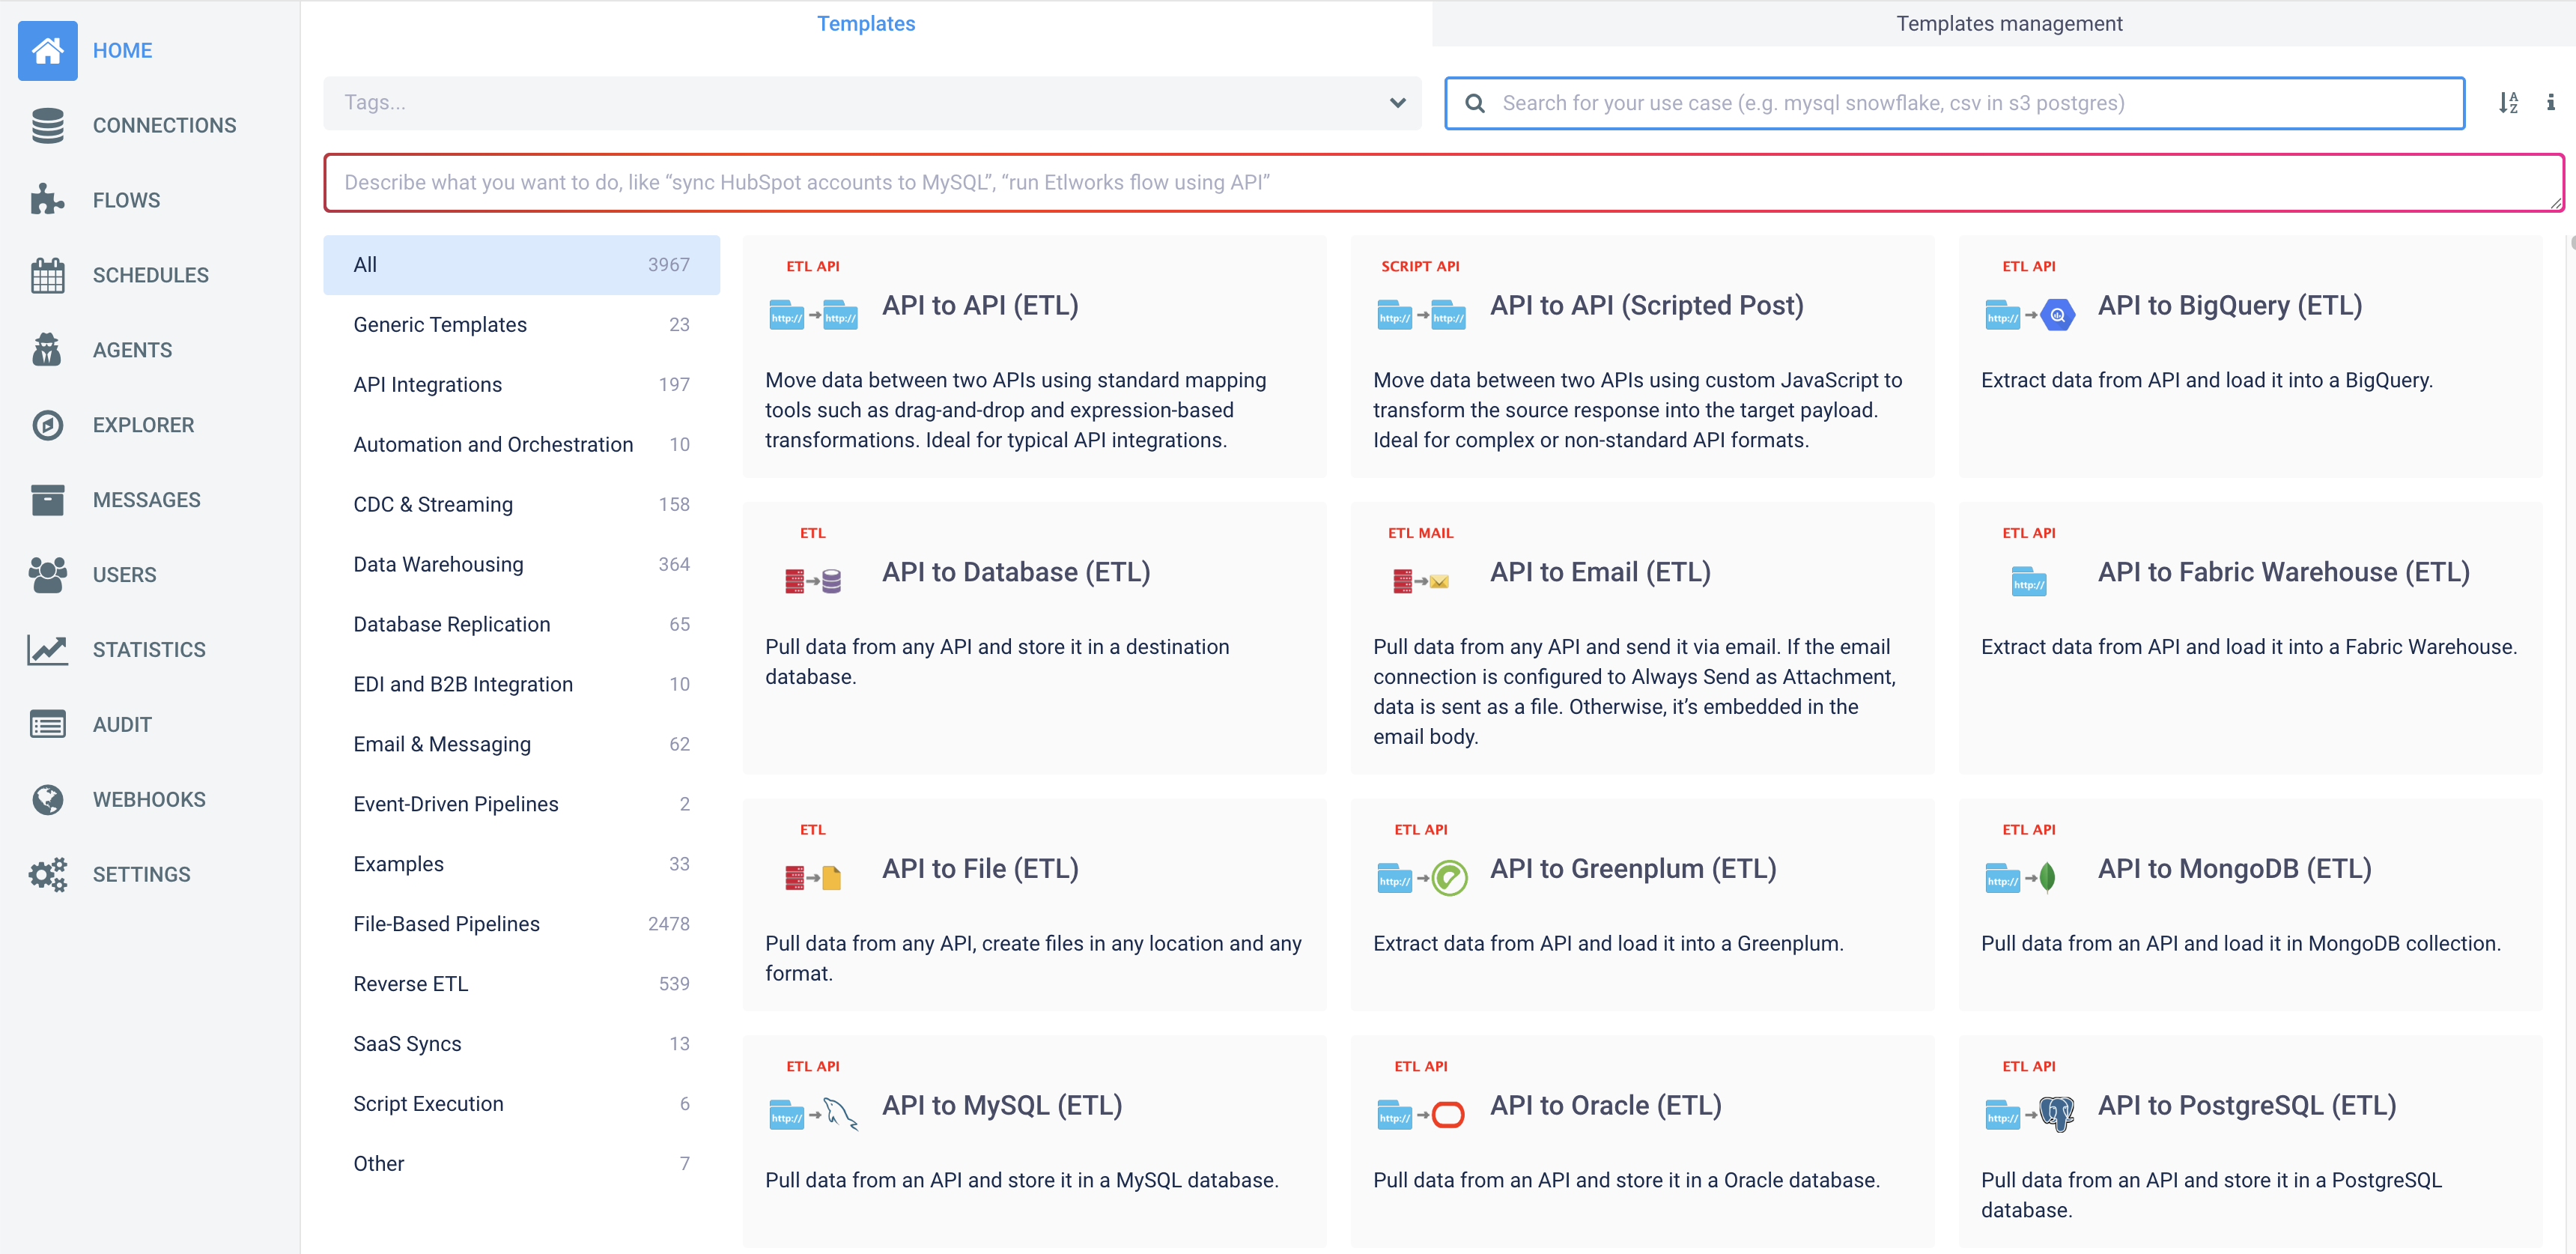Click the alphabetical sort icon

pos(2508,103)
